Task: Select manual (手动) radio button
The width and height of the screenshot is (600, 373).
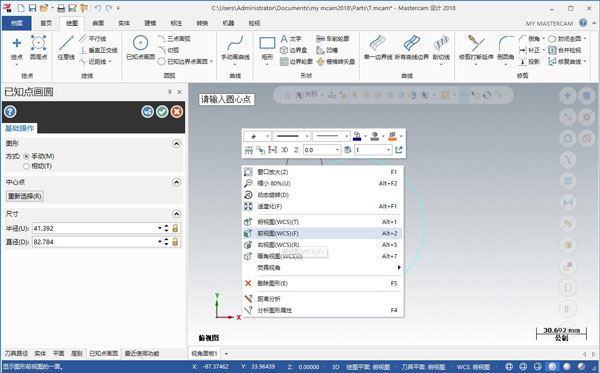Action: (26, 156)
